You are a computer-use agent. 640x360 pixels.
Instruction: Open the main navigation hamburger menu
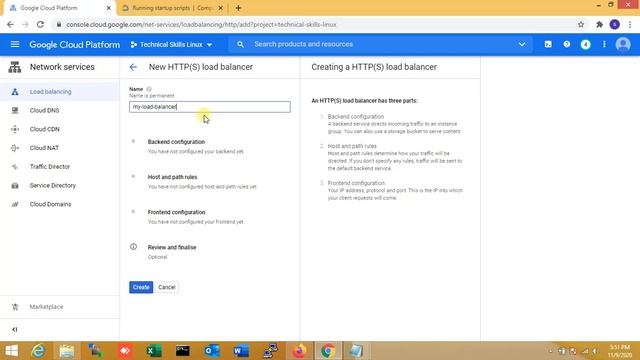pos(15,44)
